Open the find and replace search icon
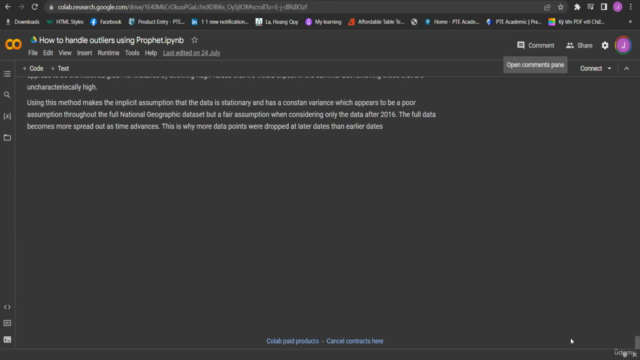This screenshot has width=640, height=360. (7, 95)
